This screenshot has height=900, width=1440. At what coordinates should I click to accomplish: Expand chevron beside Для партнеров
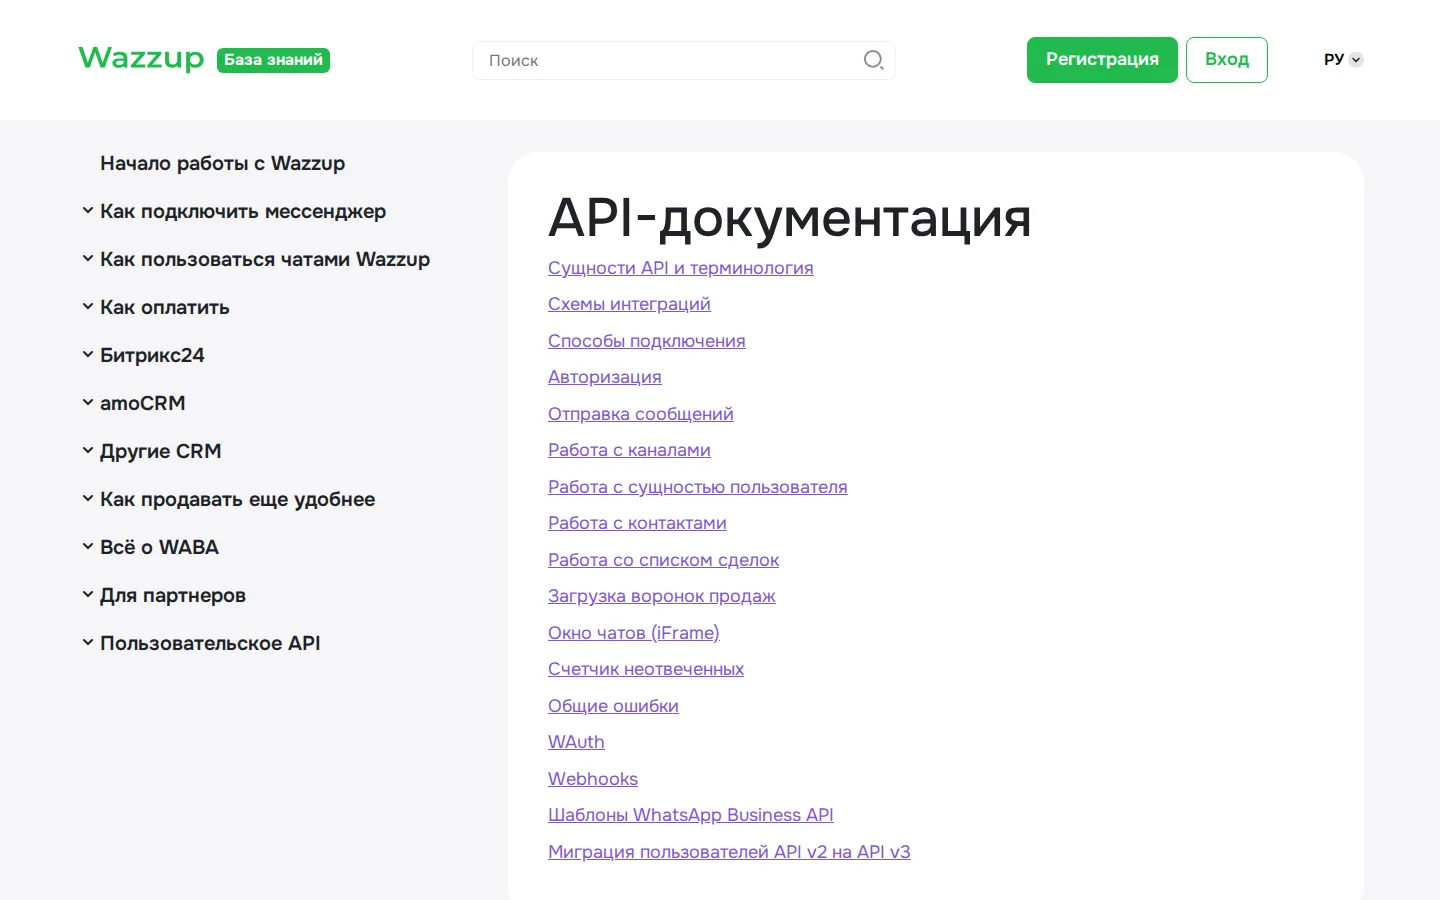pos(88,595)
